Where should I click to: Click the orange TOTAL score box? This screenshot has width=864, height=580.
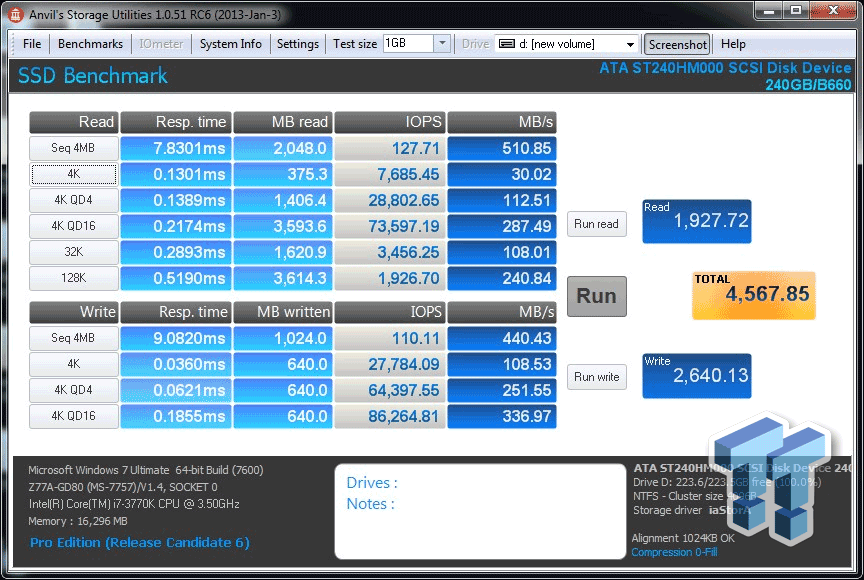(753, 295)
